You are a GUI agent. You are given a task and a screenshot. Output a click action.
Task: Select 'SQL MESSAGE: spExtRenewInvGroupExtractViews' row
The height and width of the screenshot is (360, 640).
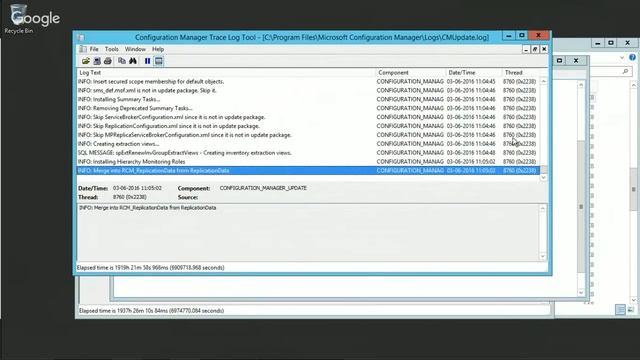pos(308,153)
